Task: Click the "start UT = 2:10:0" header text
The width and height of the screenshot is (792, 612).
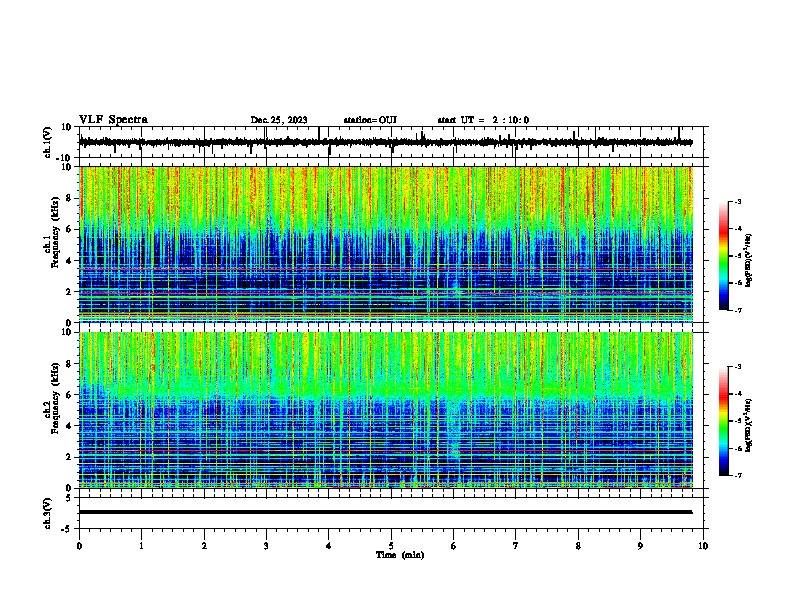Action: tap(483, 120)
